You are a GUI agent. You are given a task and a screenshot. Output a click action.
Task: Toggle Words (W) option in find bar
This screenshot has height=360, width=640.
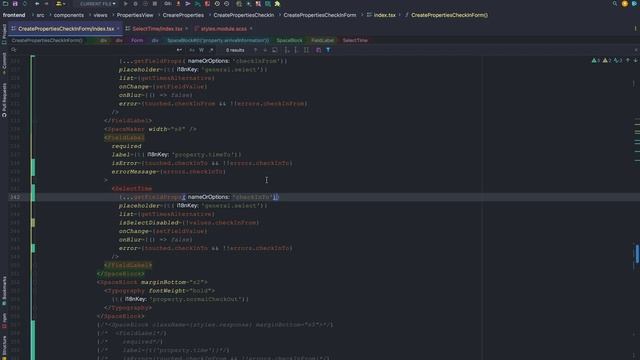[201, 50]
